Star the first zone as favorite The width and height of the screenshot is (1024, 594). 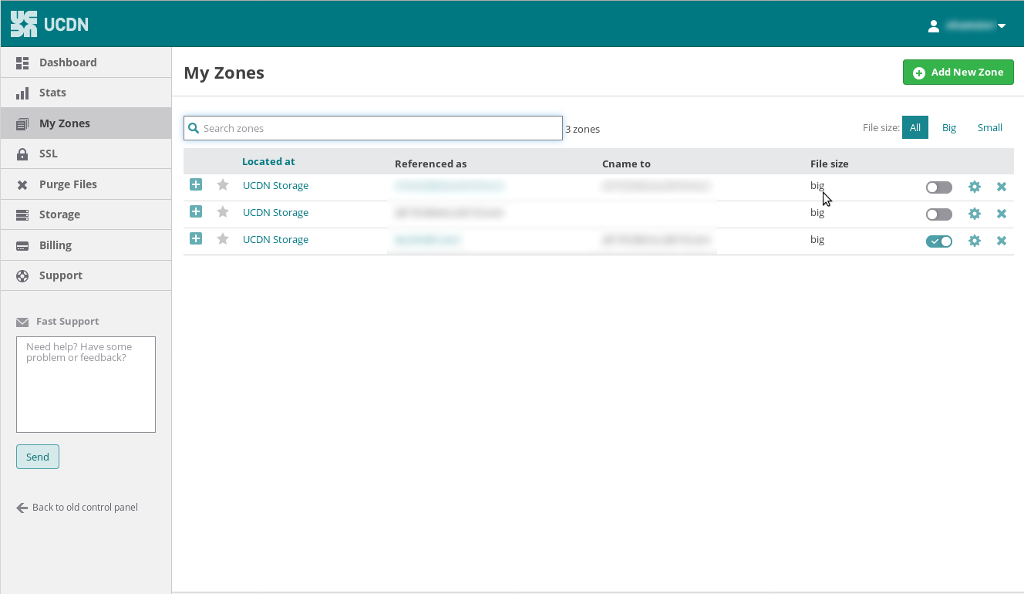click(x=223, y=185)
